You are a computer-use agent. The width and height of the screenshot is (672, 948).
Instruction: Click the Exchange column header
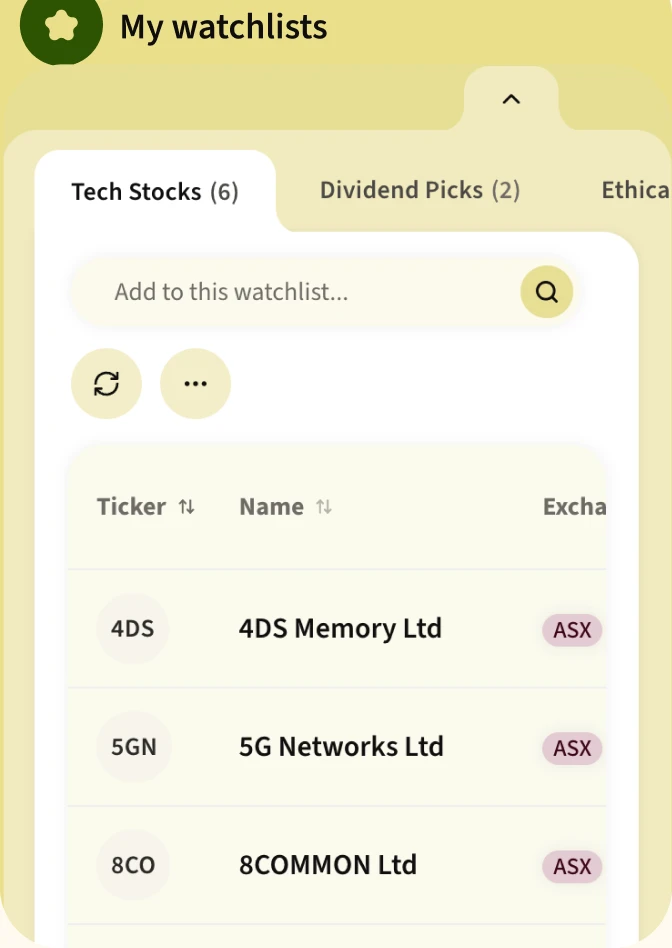574,507
